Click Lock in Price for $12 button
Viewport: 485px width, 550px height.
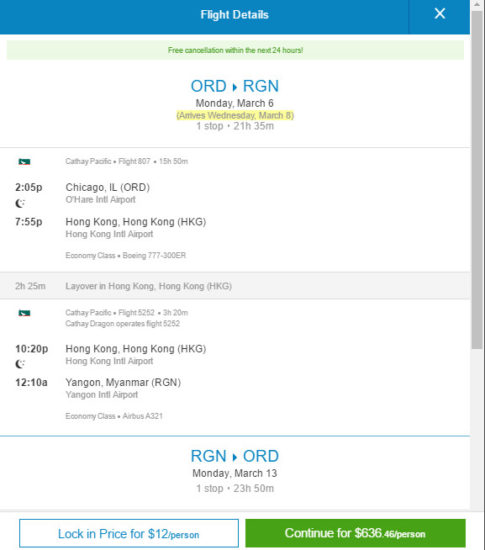coord(129,534)
